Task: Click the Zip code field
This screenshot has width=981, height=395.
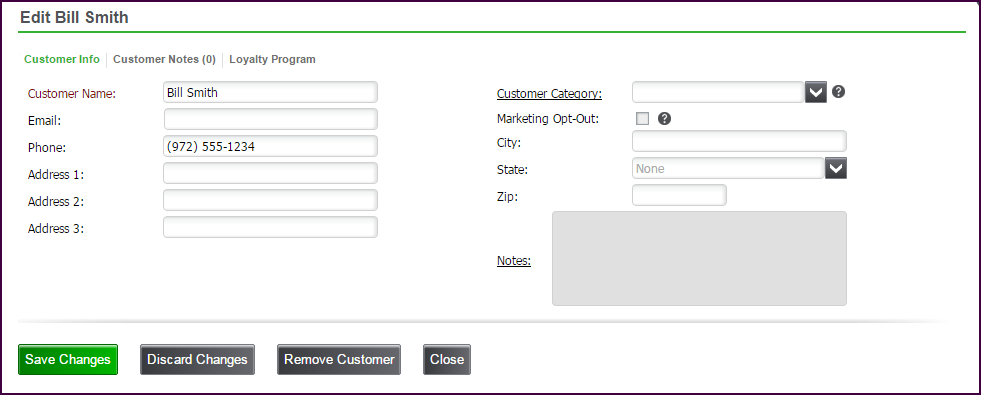Action: point(679,195)
